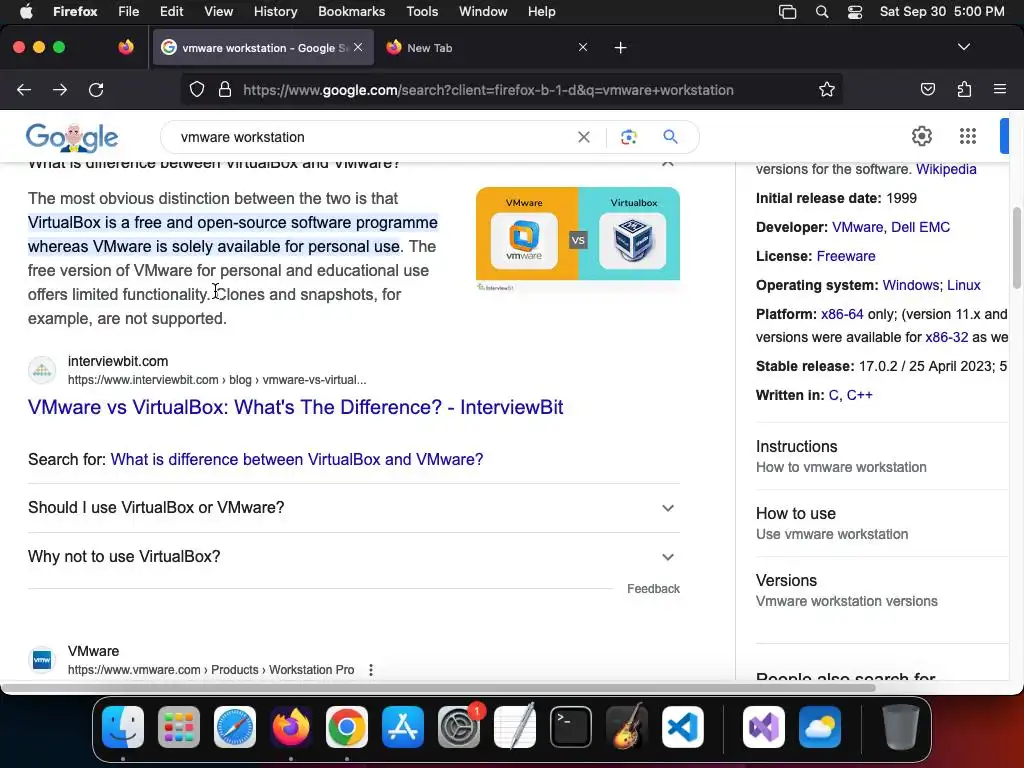This screenshot has width=1024, height=768.
Task: Open Visual Studio Code from the dock
Action: (682, 727)
